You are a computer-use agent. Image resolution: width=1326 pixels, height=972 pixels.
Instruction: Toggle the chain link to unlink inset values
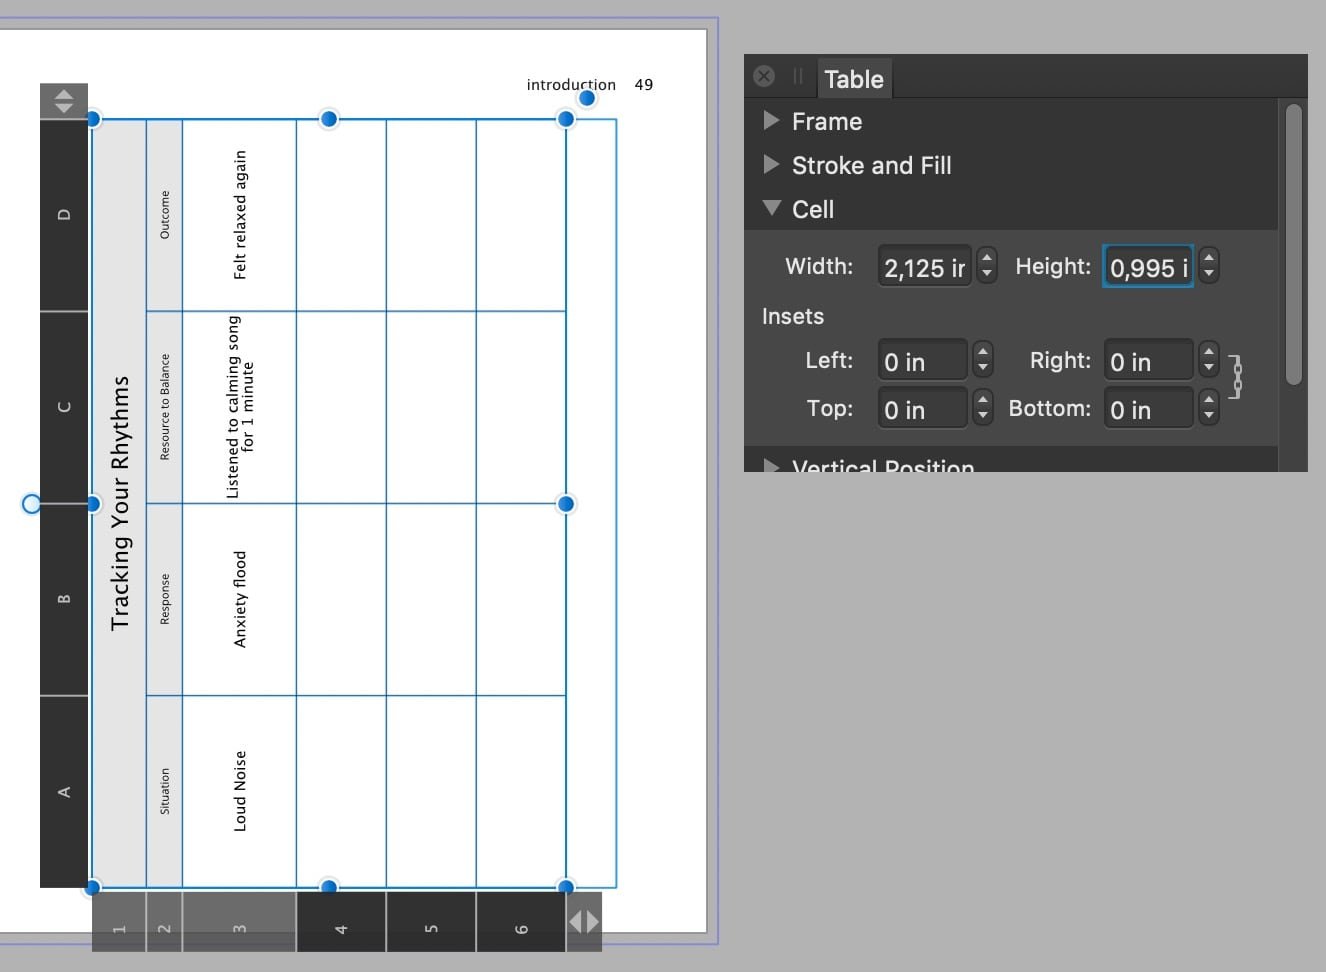pyautogui.click(x=1237, y=378)
